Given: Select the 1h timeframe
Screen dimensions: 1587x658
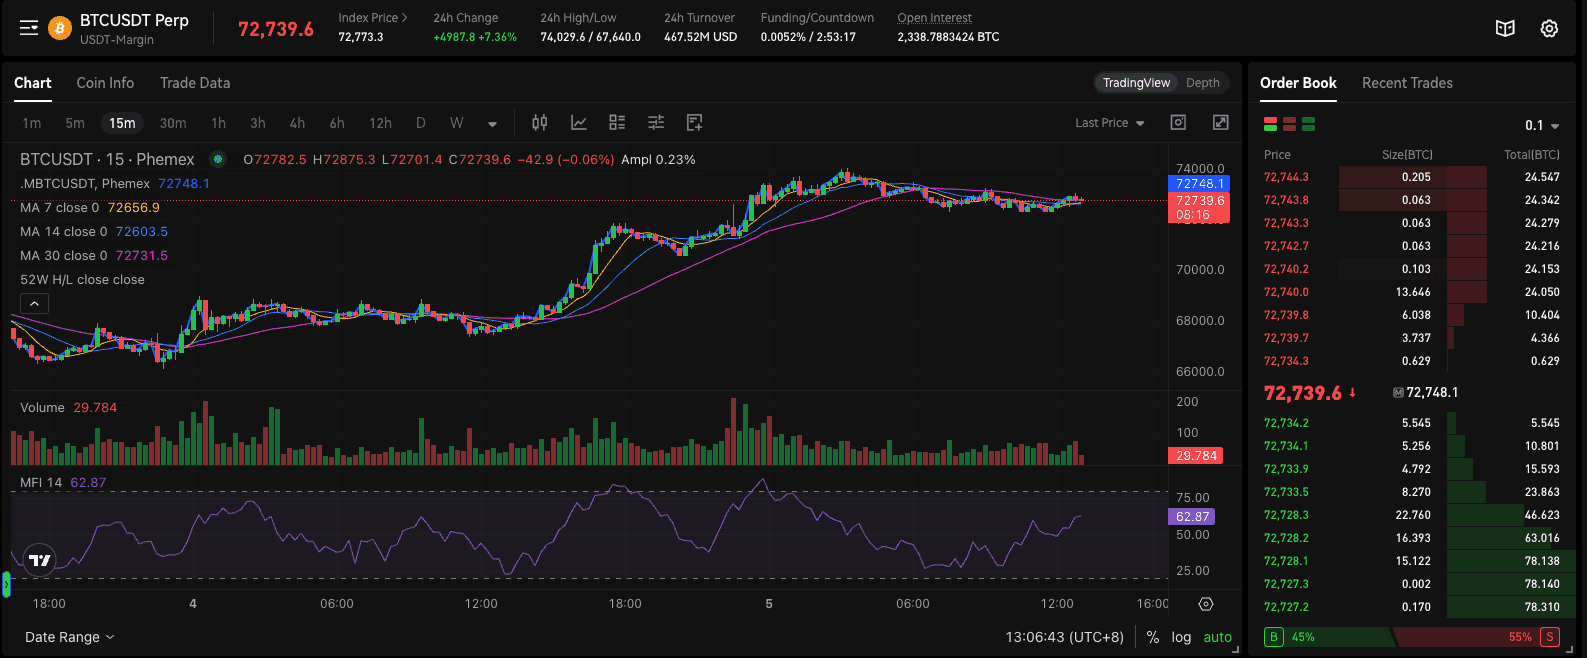Looking at the screenshot, I should pyautogui.click(x=218, y=123).
